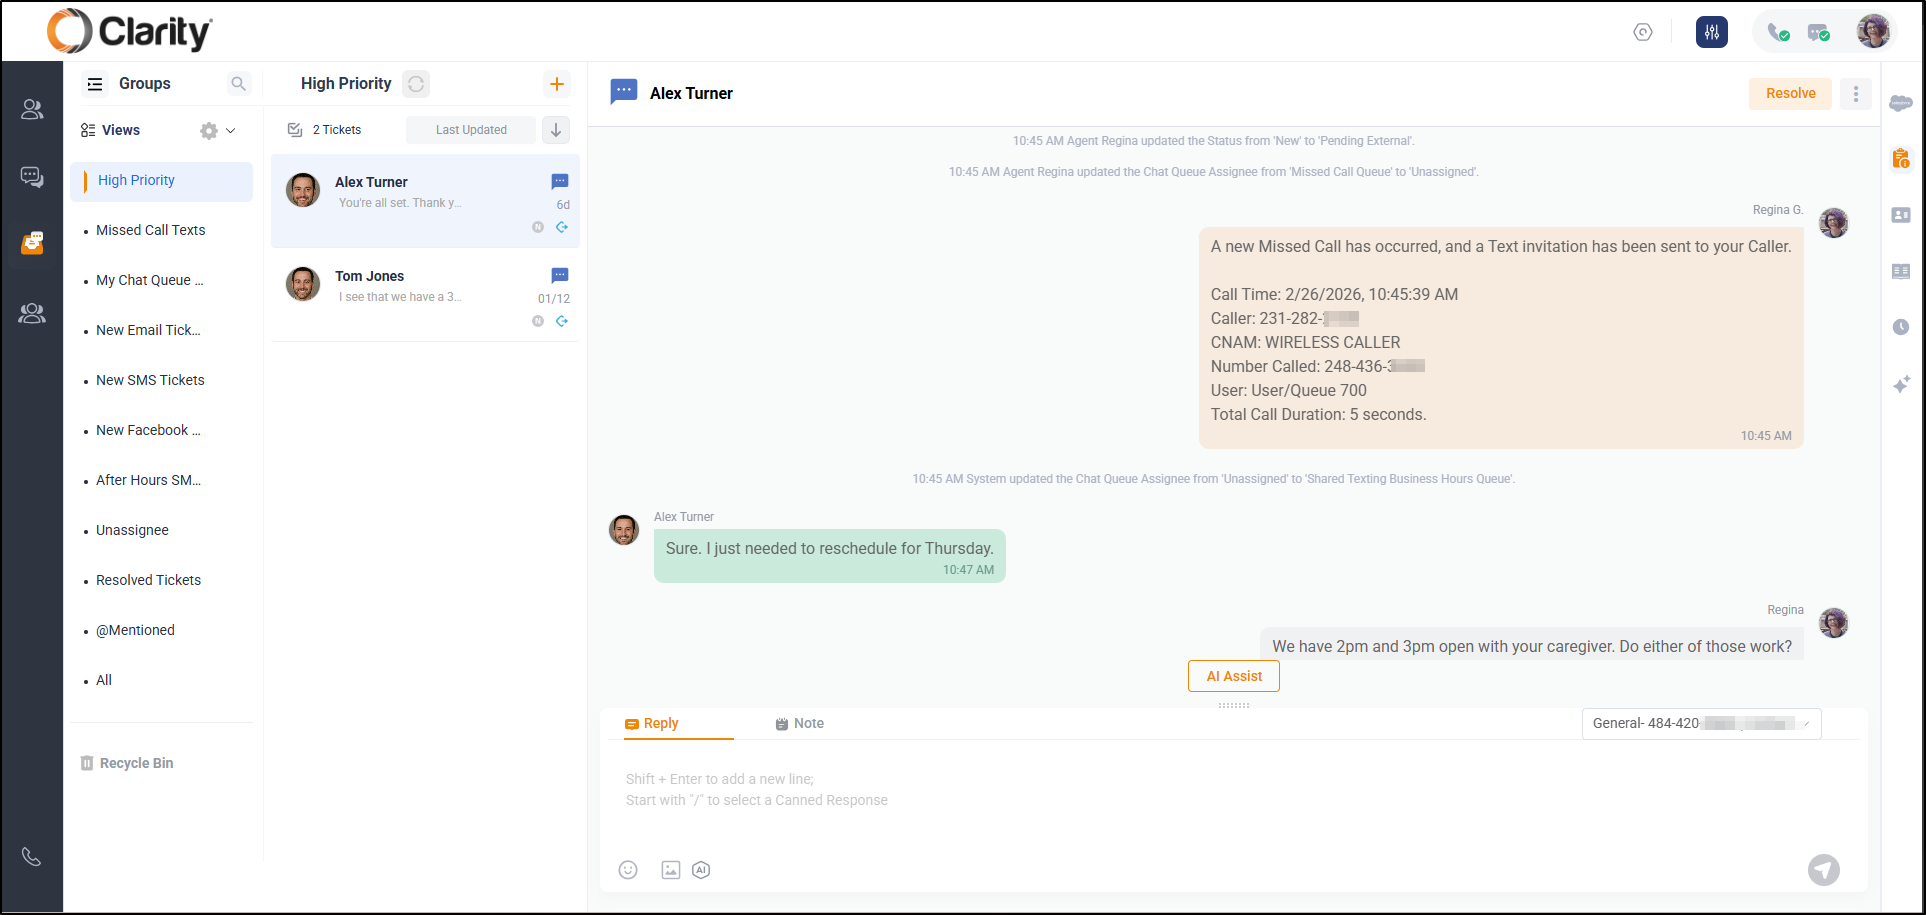Toggle sort direction arrow next to Last Updated

pos(556,130)
